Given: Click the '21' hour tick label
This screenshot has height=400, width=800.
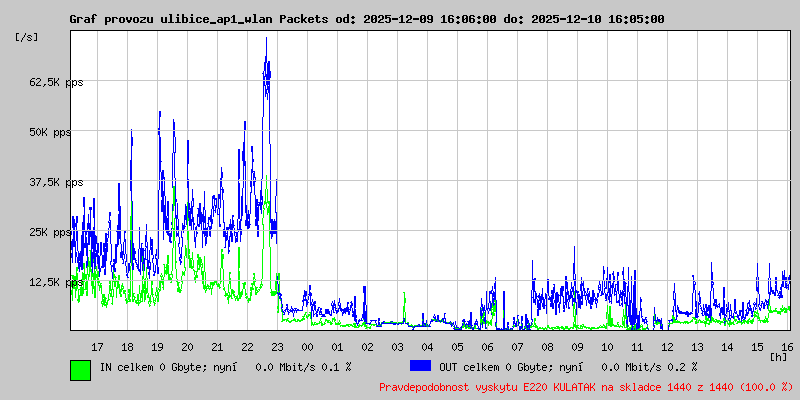Looking at the screenshot, I should (x=217, y=347).
